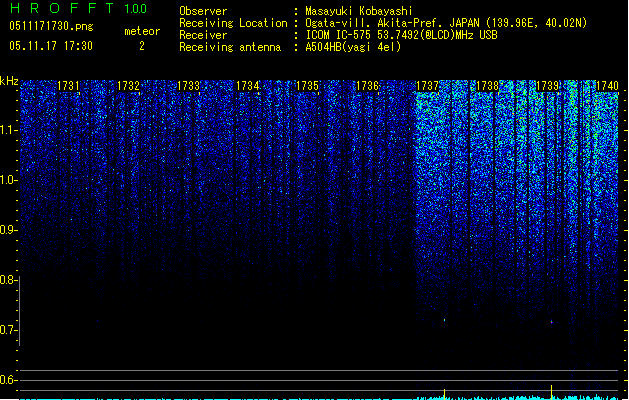629x400 pixels.
Task: Click the meteor label
Action: click(x=142, y=31)
